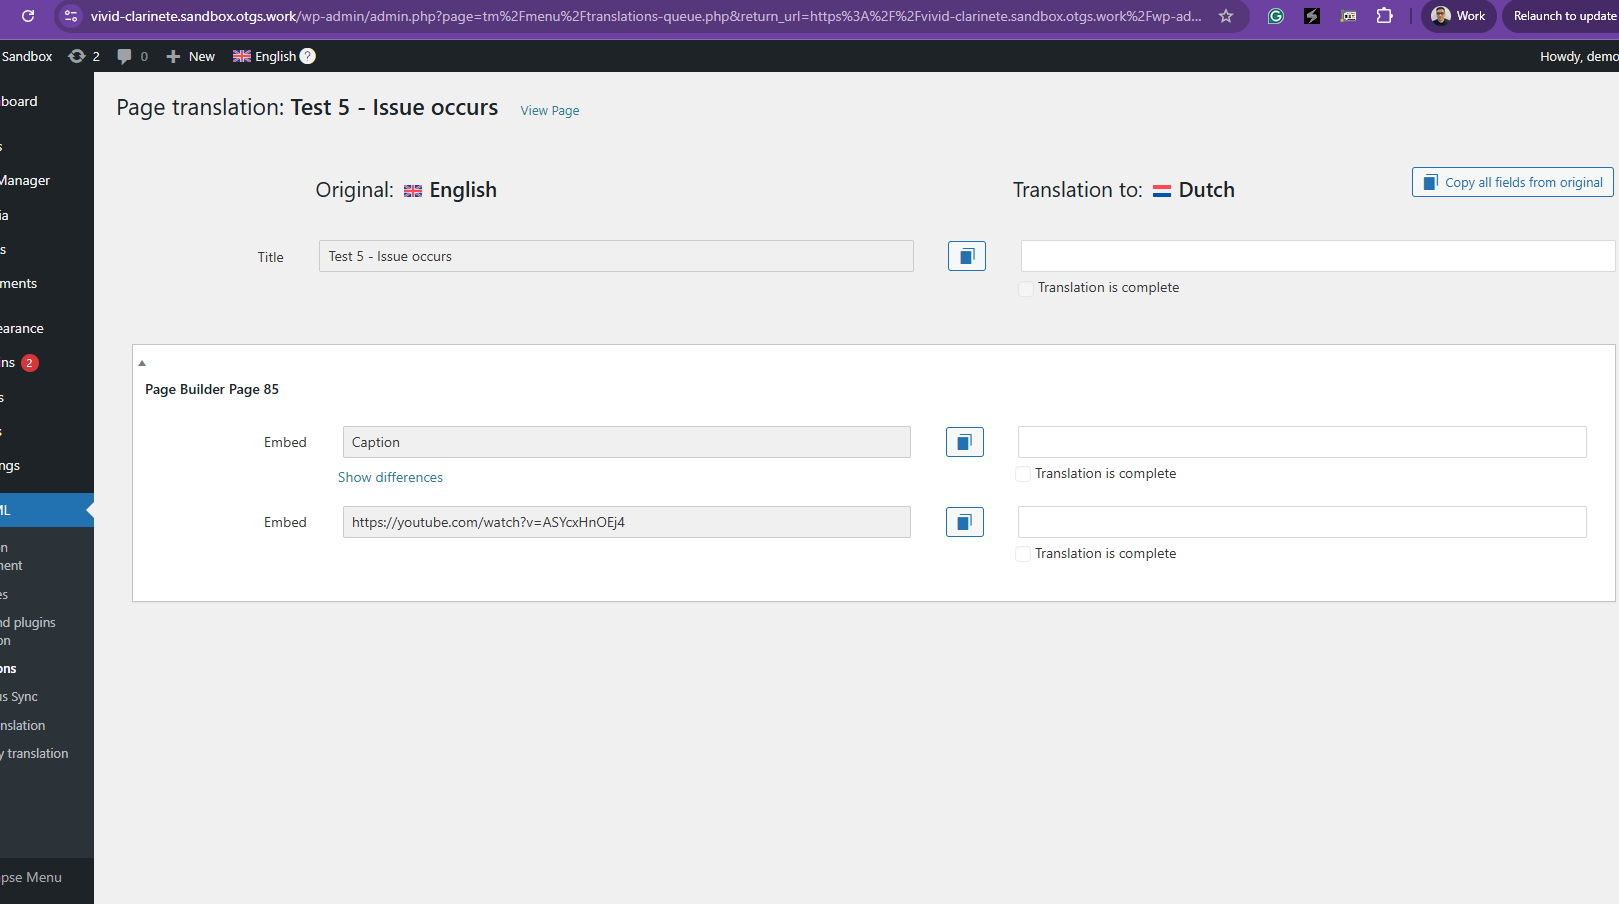Open the English language switcher

coord(273,56)
